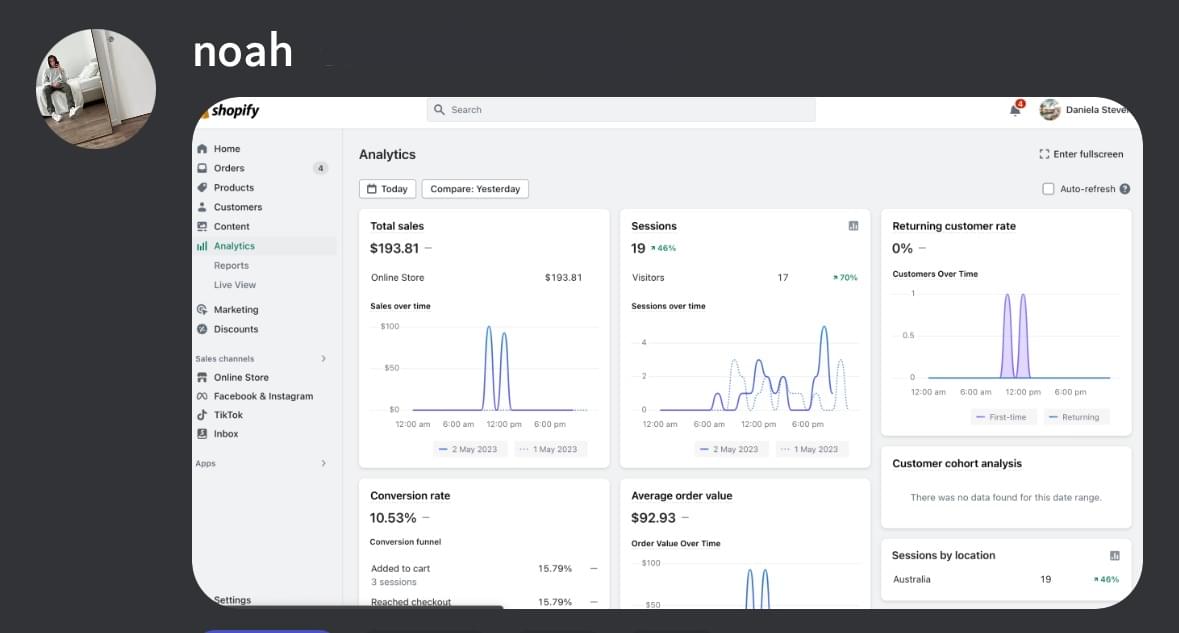This screenshot has height=633, width=1179.
Task: Click the Shopify logo
Action: [232, 111]
